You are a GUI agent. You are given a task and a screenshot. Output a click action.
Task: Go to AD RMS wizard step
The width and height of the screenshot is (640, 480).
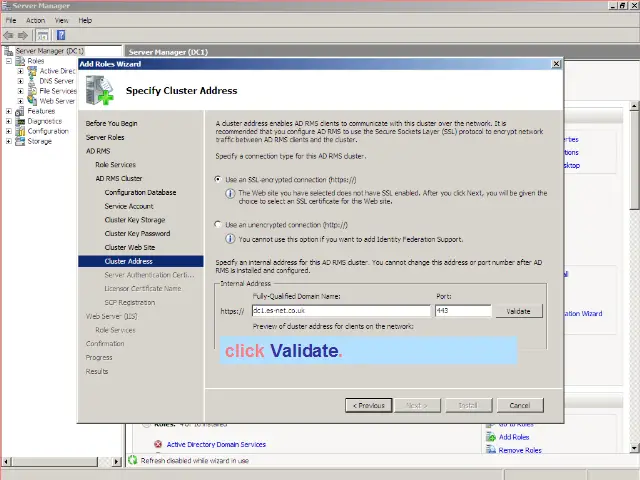coord(98,151)
